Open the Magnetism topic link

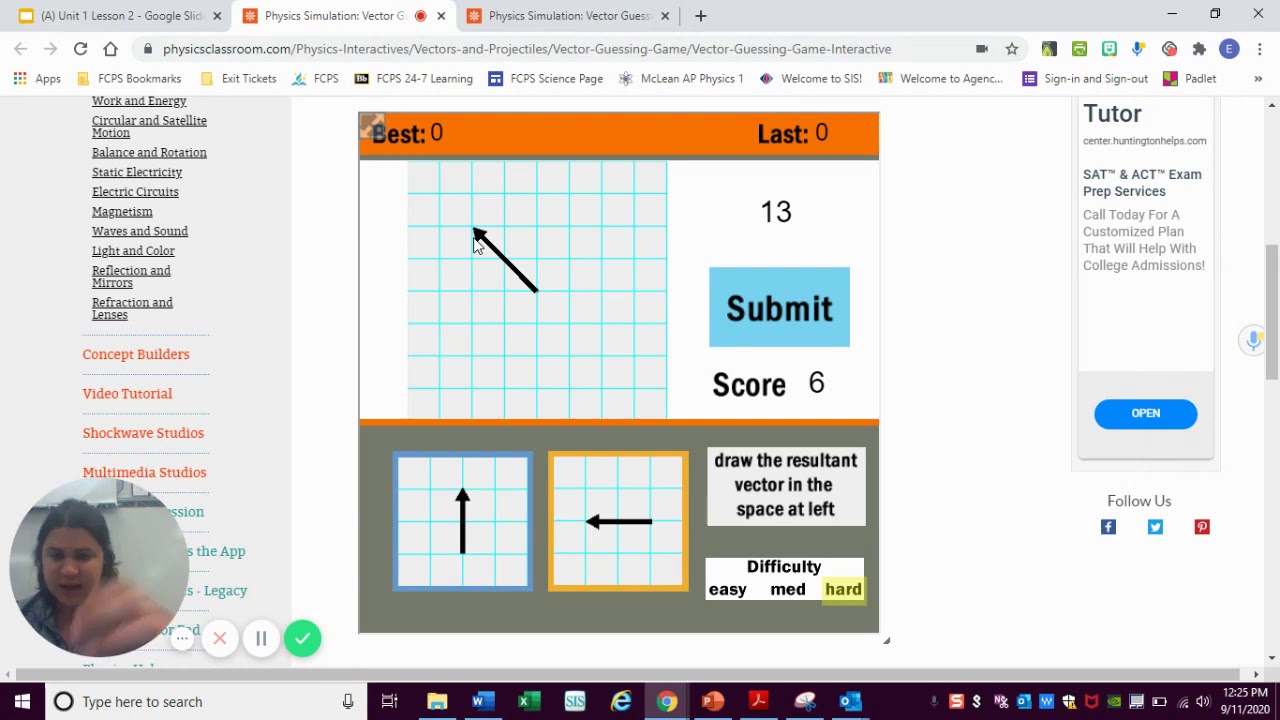point(122,211)
